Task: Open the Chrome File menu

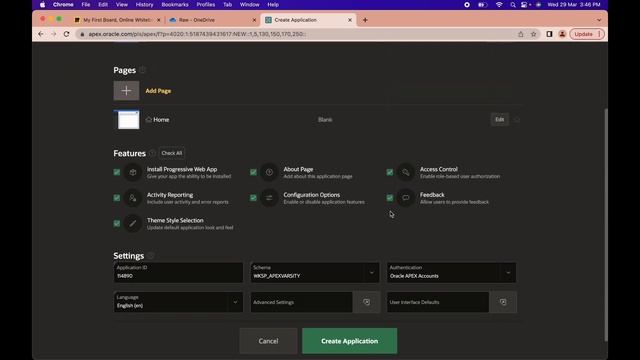Action: pyautogui.click(x=86, y=4)
